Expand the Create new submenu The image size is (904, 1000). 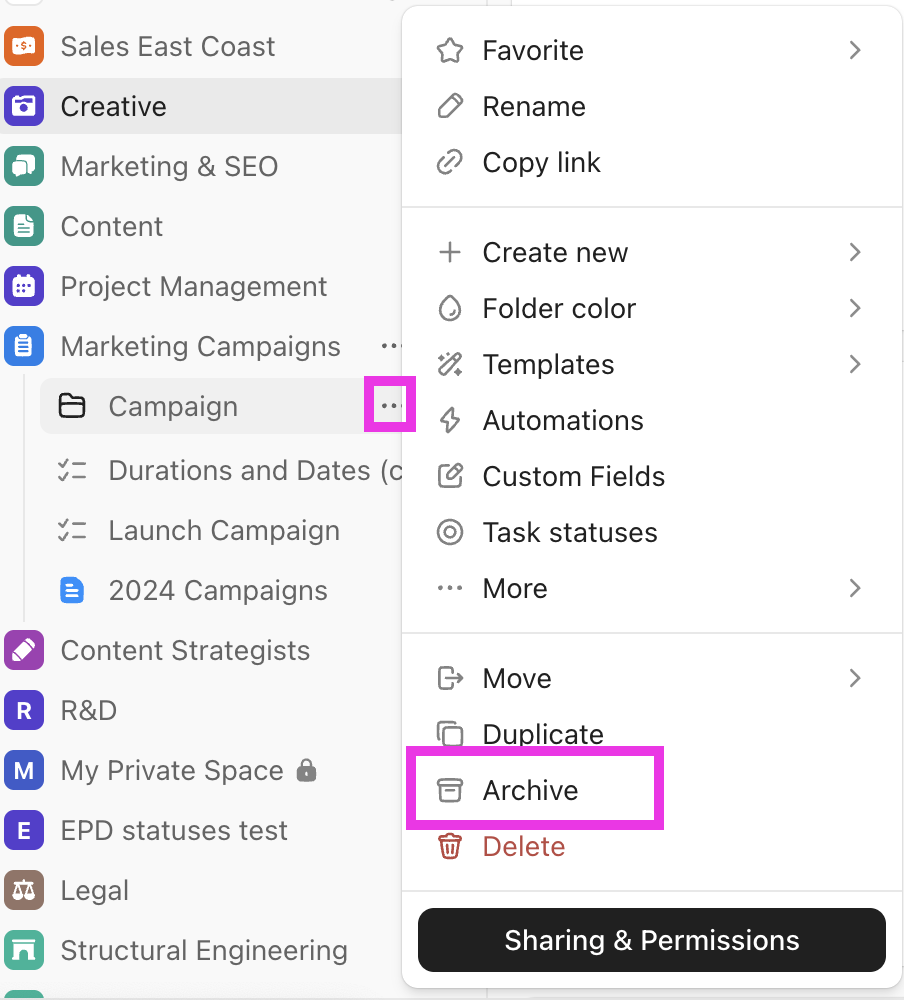point(854,253)
